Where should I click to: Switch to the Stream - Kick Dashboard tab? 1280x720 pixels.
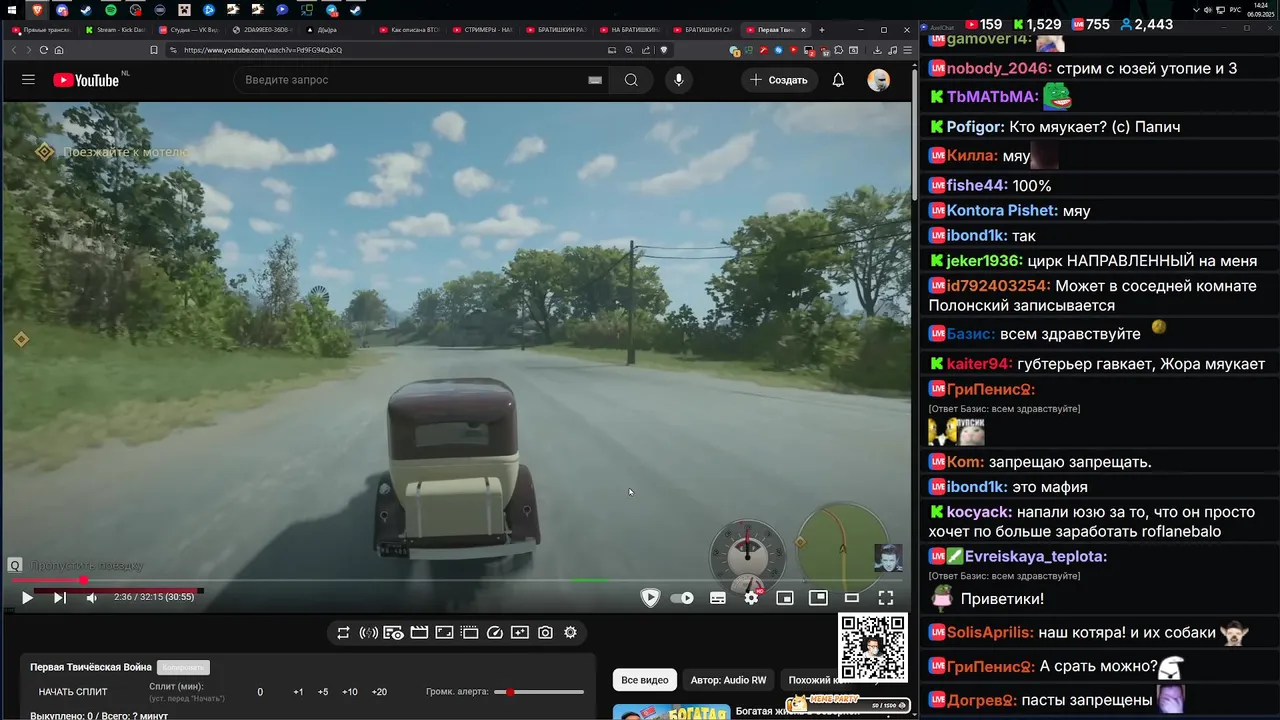coord(115,30)
